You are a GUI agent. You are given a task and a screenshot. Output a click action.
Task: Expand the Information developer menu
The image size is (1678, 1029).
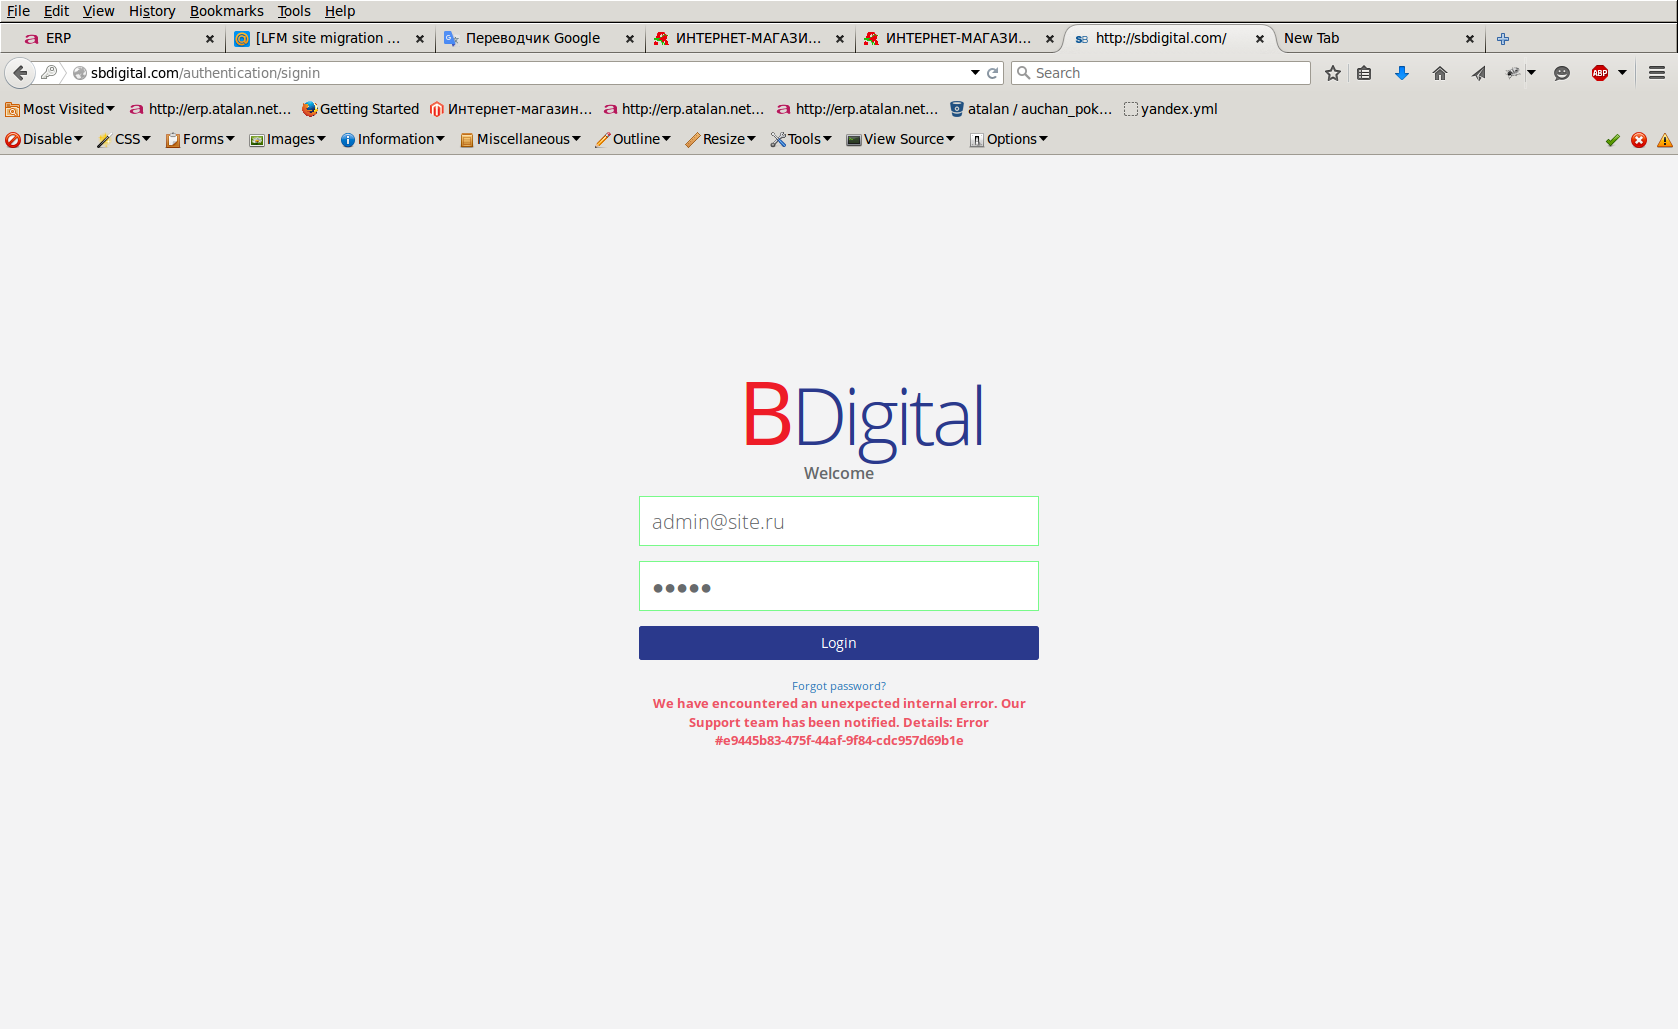coord(393,139)
